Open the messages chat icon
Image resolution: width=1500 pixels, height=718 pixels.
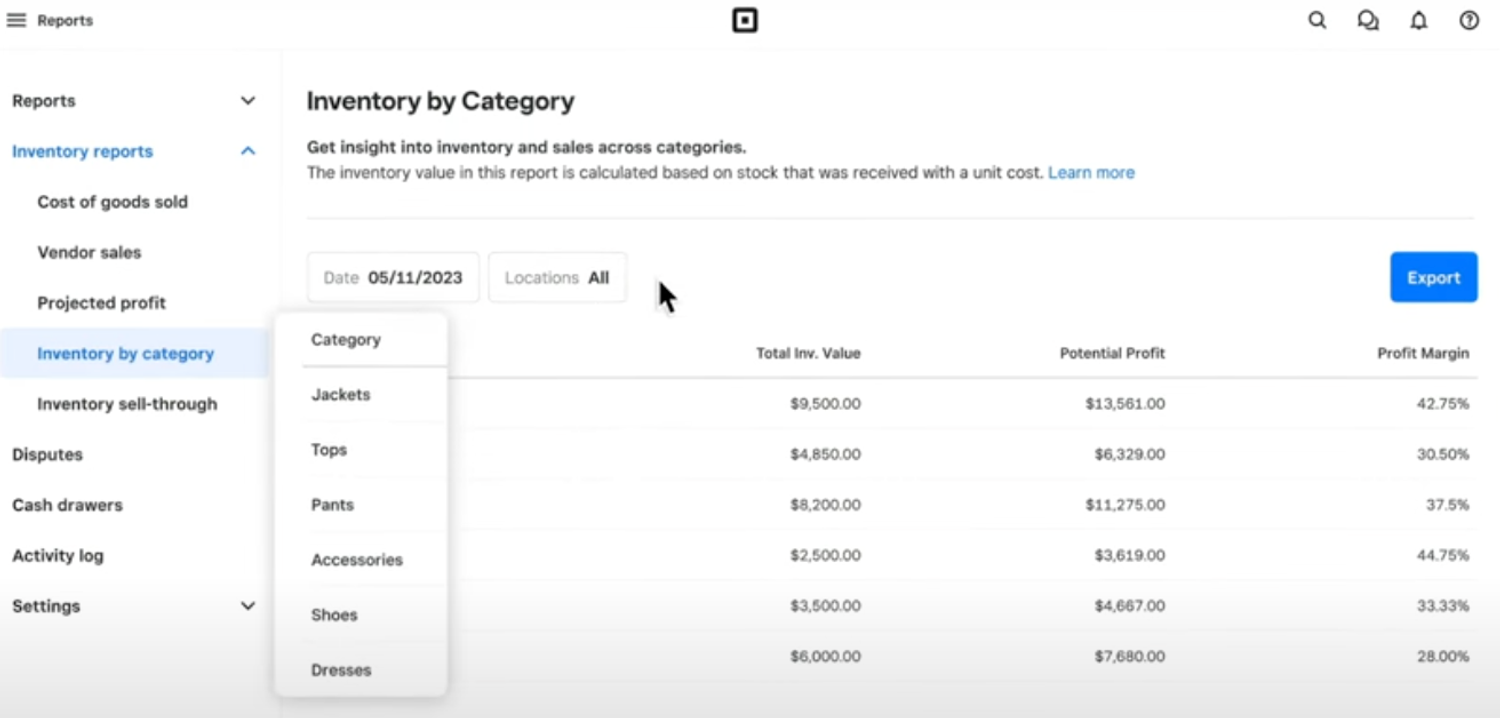[x=1367, y=20]
